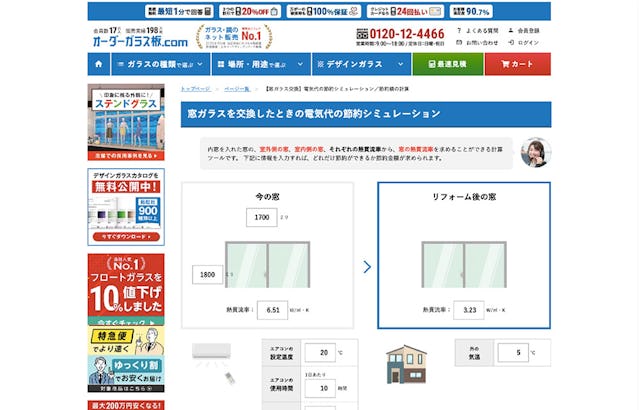Screen dimensions: 640x410
Task: Click the question mark icon for よくある質問
Action: coord(459,31)
